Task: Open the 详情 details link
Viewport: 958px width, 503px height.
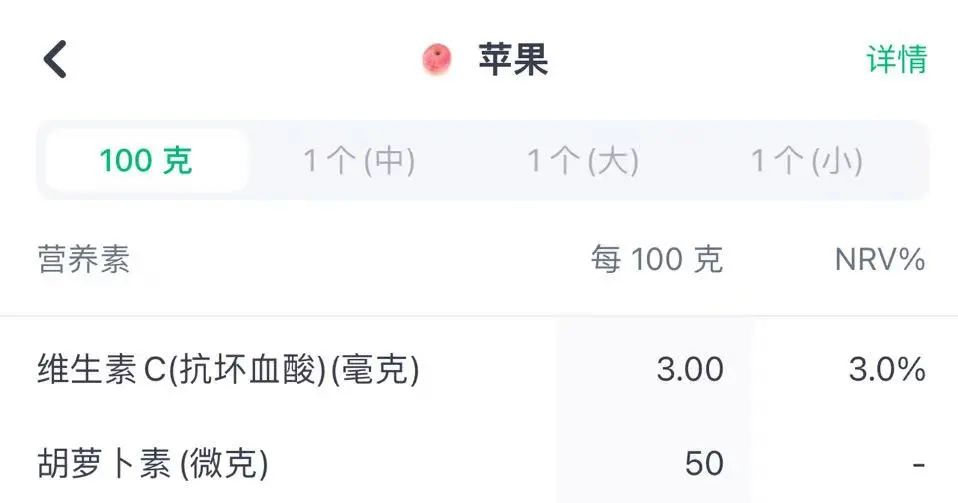Action: [896, 59]
